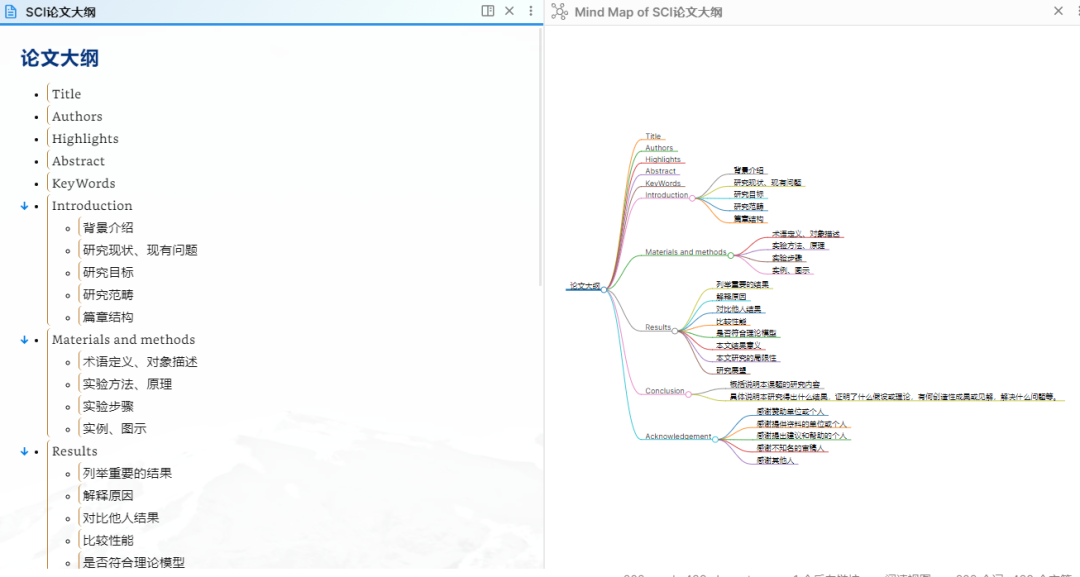Click Materials and methods item in the outline

[x=123, y=339]
